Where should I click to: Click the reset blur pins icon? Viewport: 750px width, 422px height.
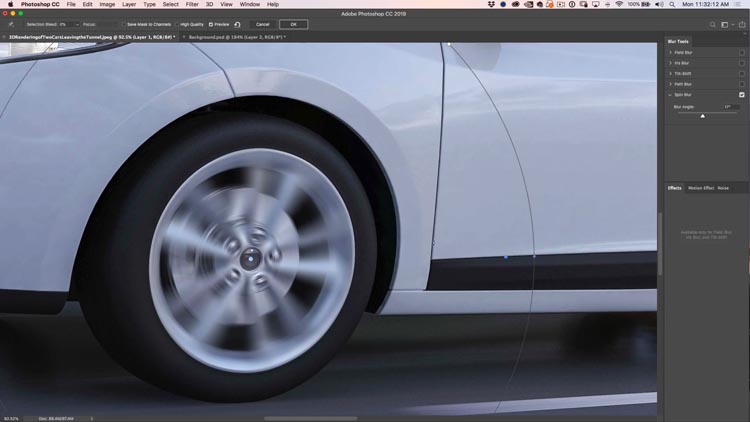(237, 24)
